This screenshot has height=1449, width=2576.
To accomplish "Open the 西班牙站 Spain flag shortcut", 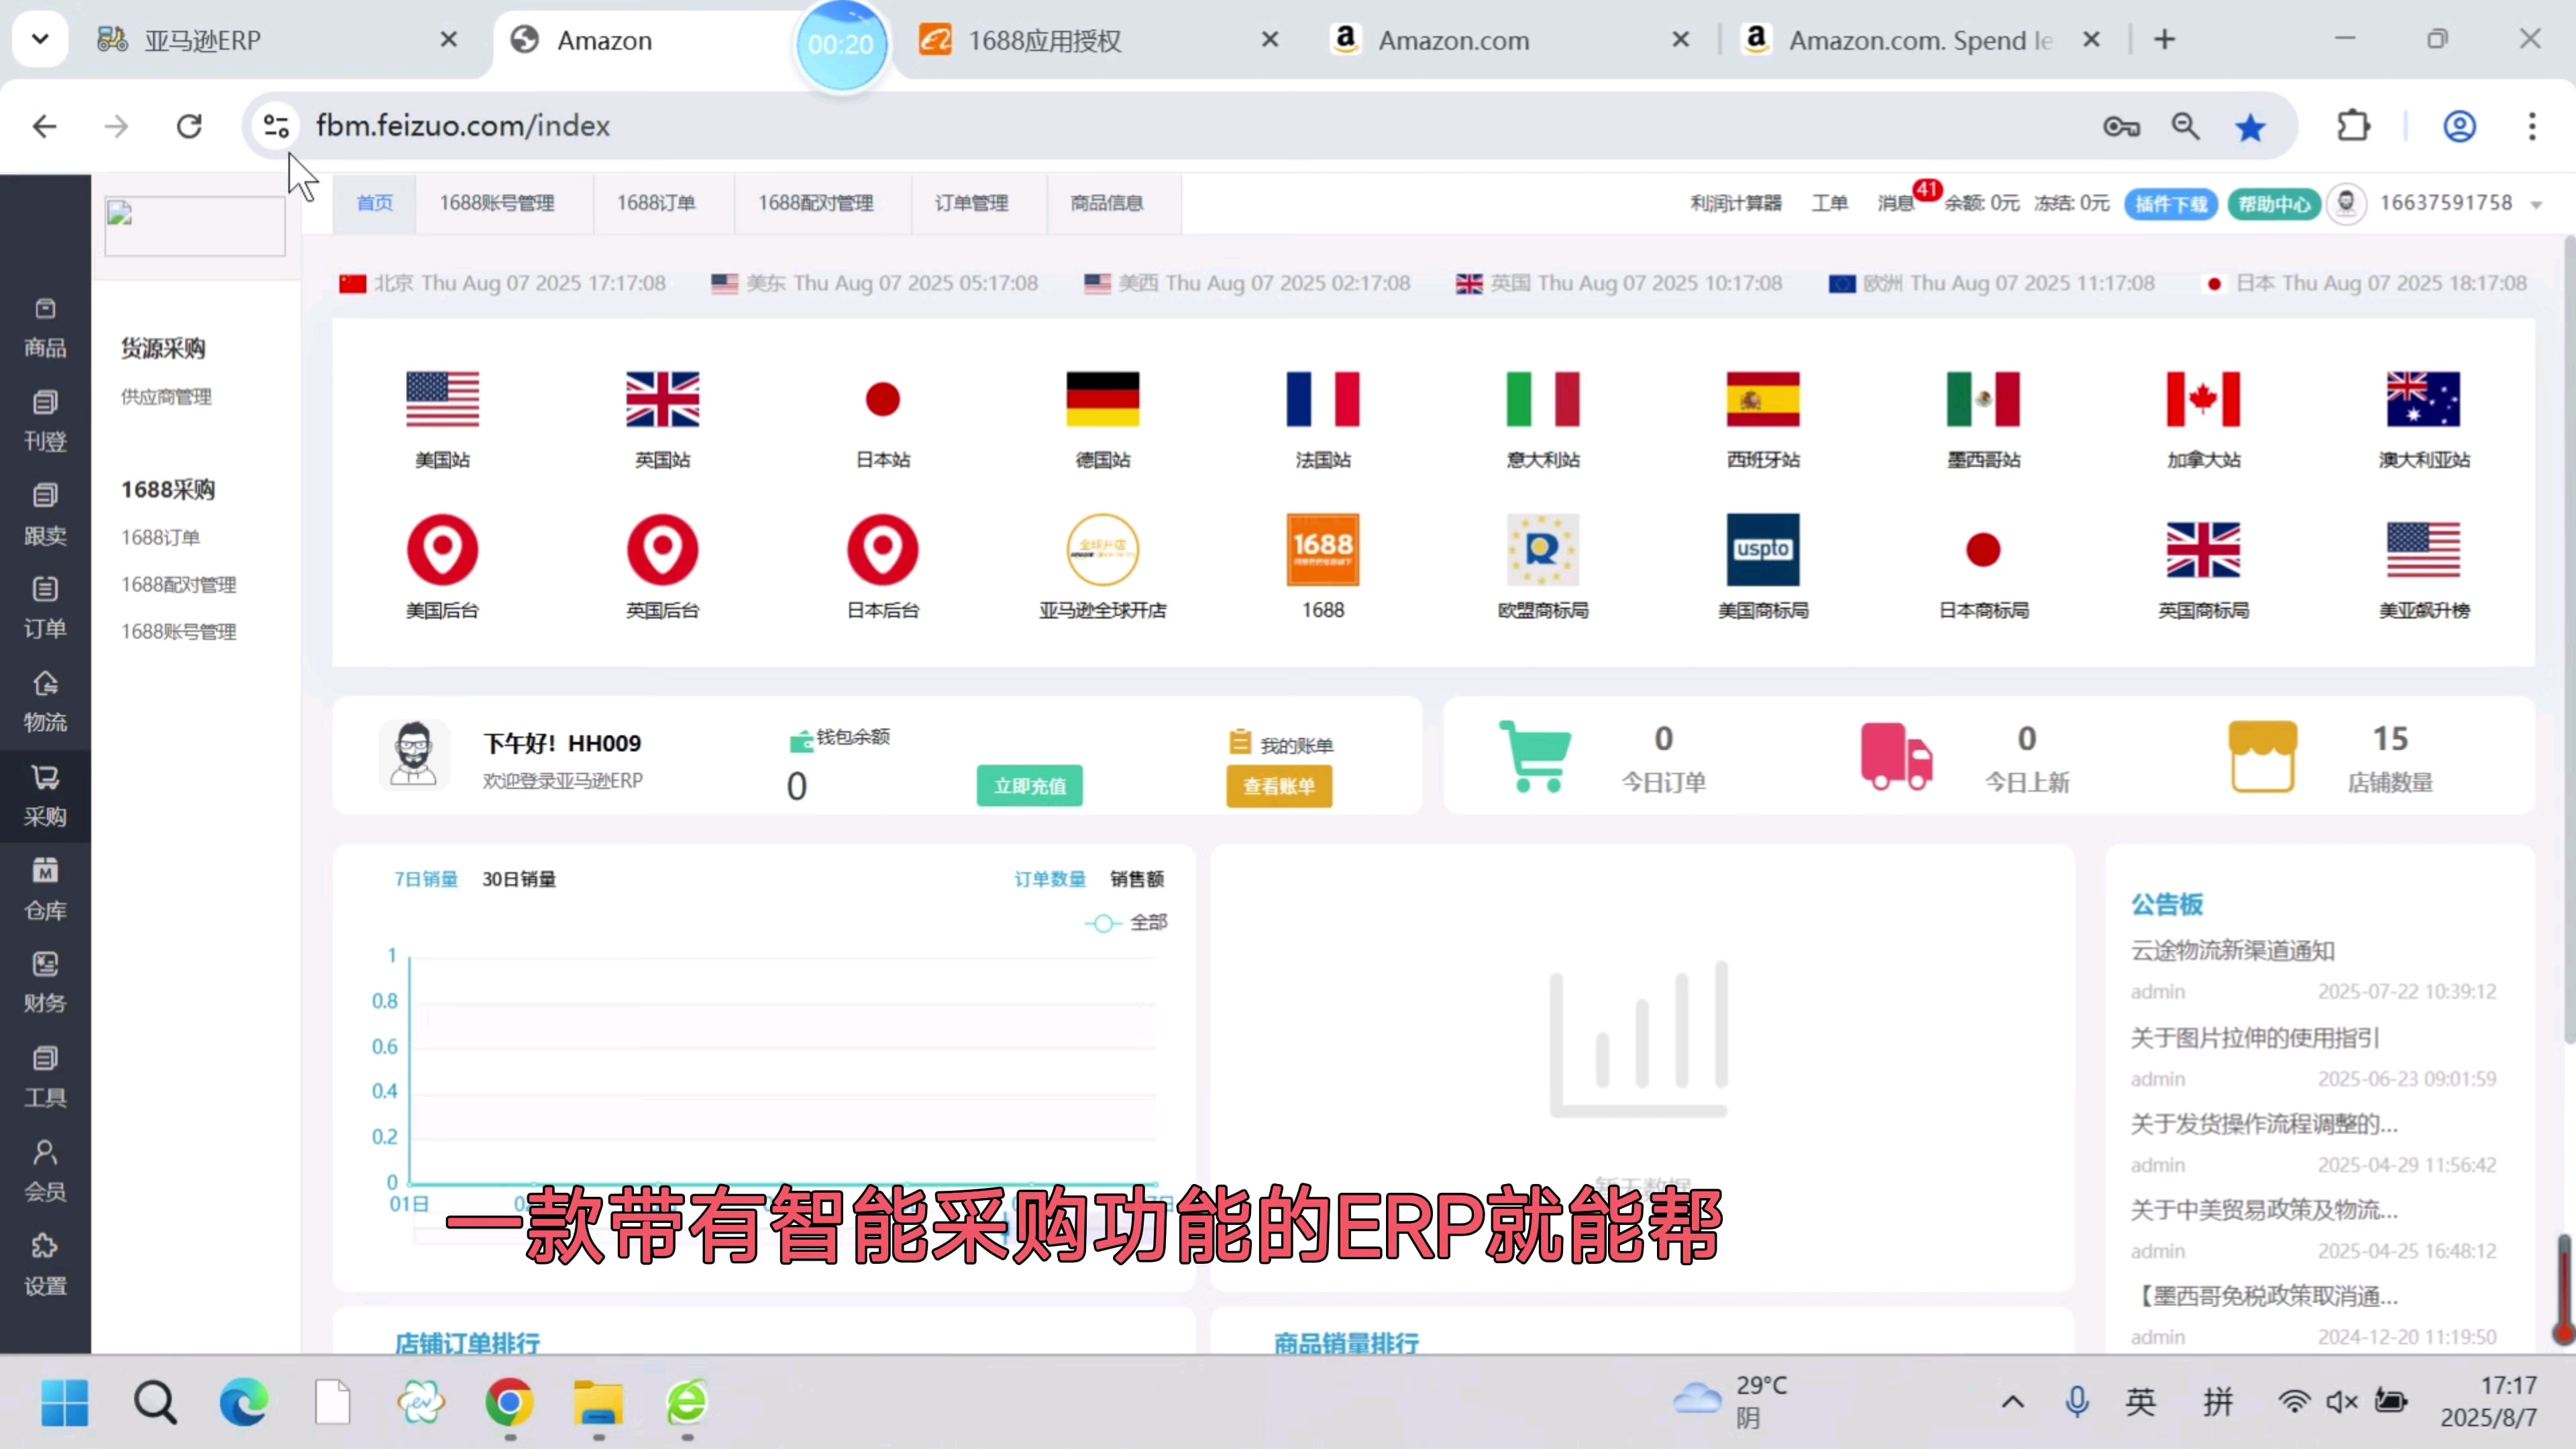I will [1762, 400].
